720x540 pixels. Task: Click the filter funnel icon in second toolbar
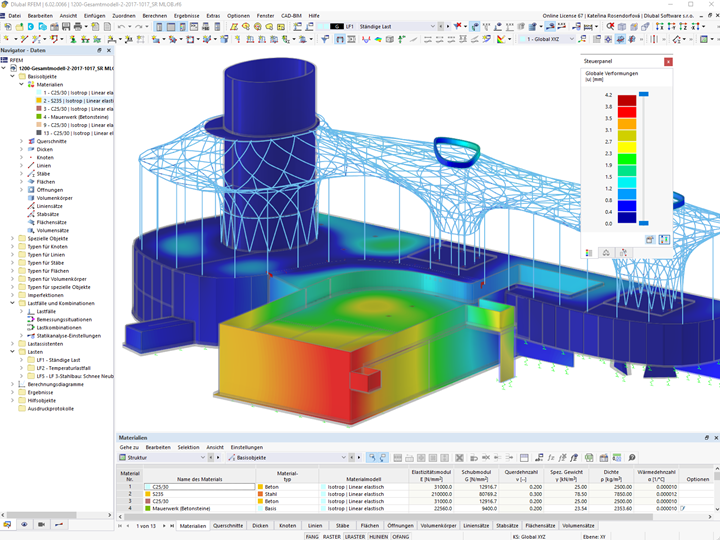(x=325, y=39)
